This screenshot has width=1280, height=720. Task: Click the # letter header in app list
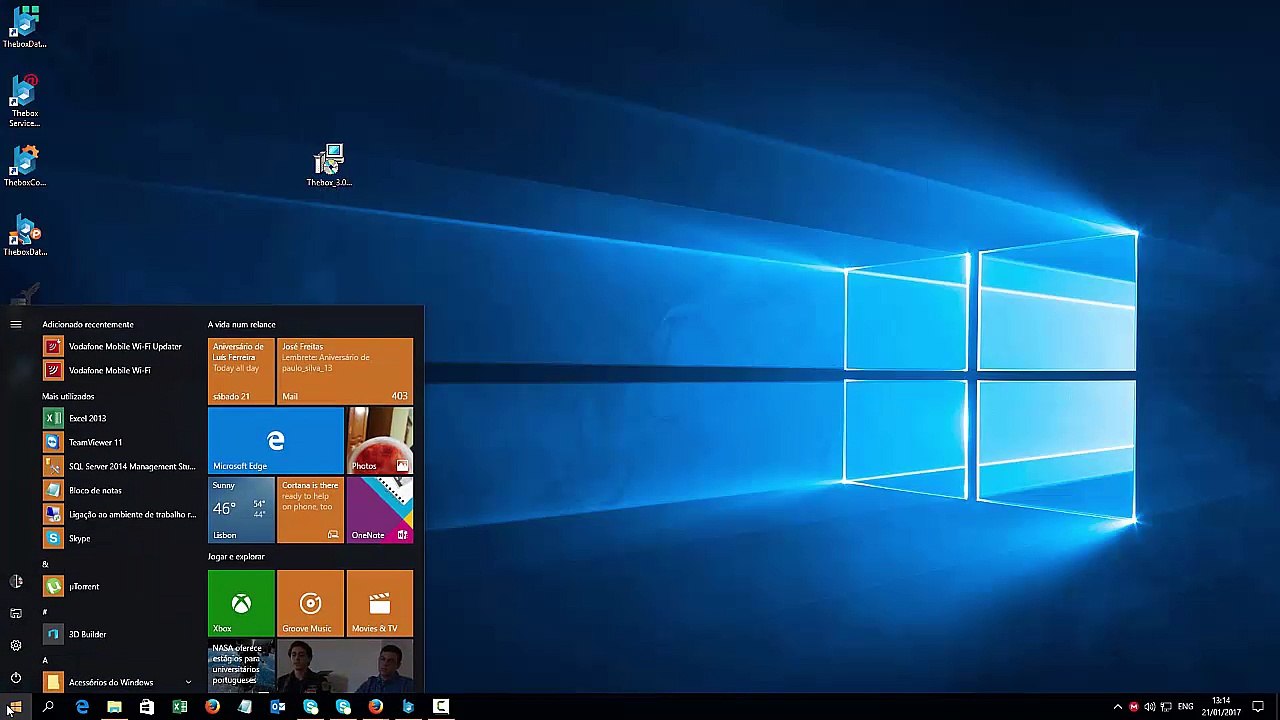coord(45,612)
